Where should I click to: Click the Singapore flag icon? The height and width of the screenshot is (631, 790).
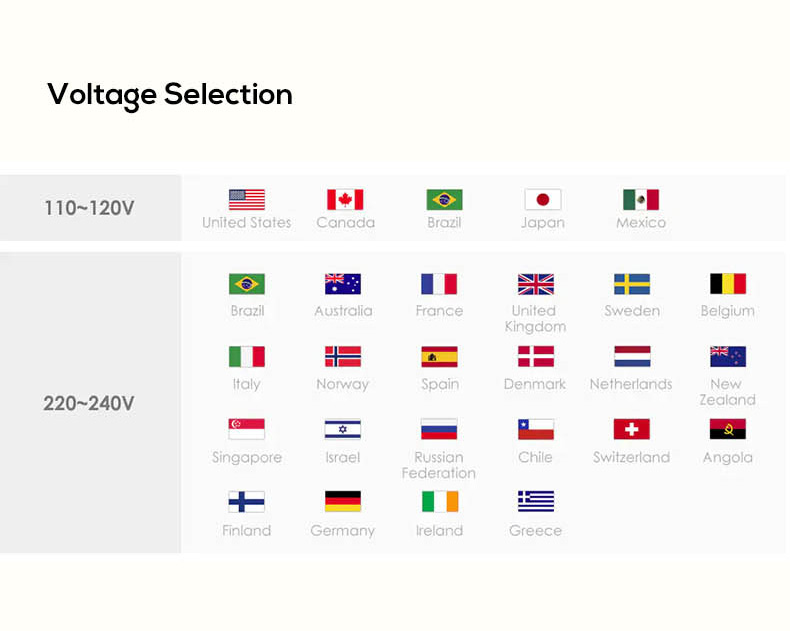point(246,429)
